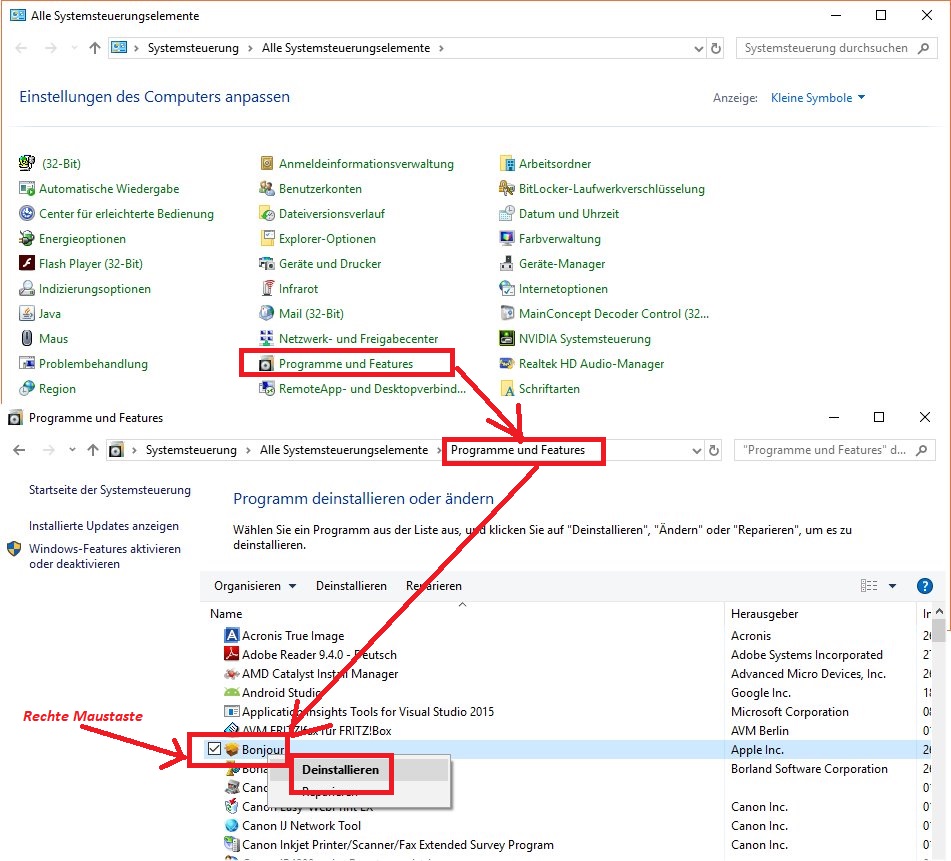Open NVIDIA Systemsteuerung icon

coord(506,338)
